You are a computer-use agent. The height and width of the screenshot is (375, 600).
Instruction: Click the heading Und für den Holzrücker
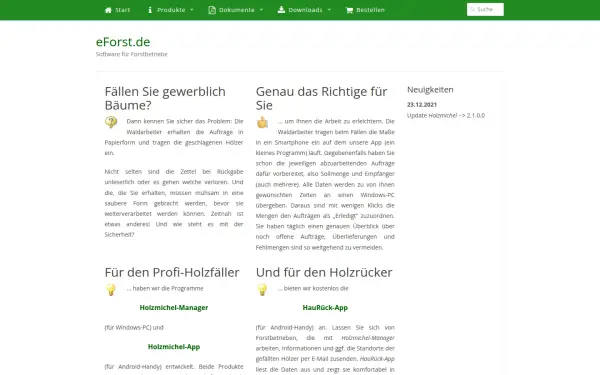[x=324, y=272]
